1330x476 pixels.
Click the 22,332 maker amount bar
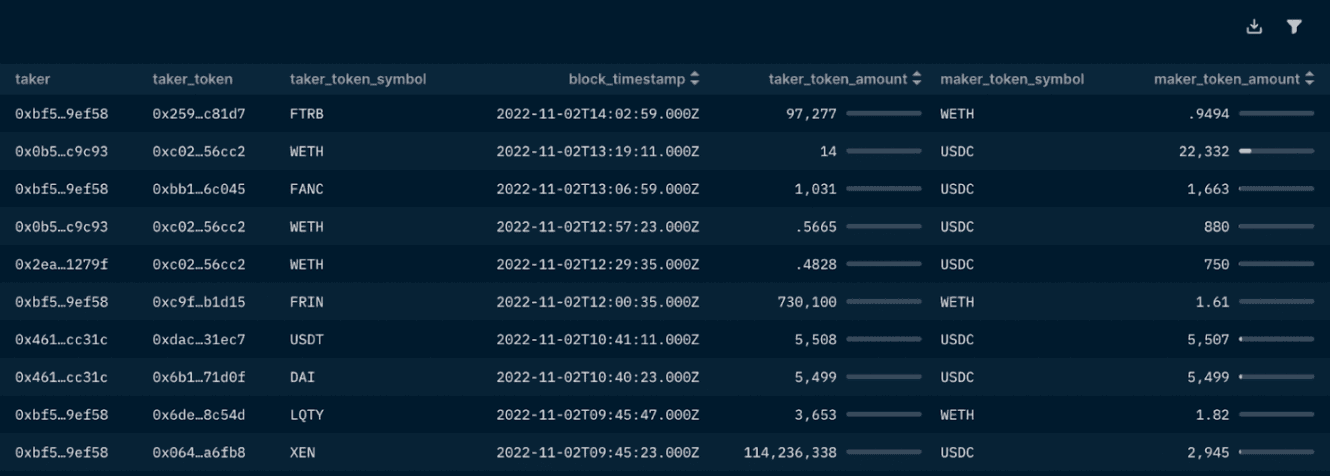pos(1276,151)
